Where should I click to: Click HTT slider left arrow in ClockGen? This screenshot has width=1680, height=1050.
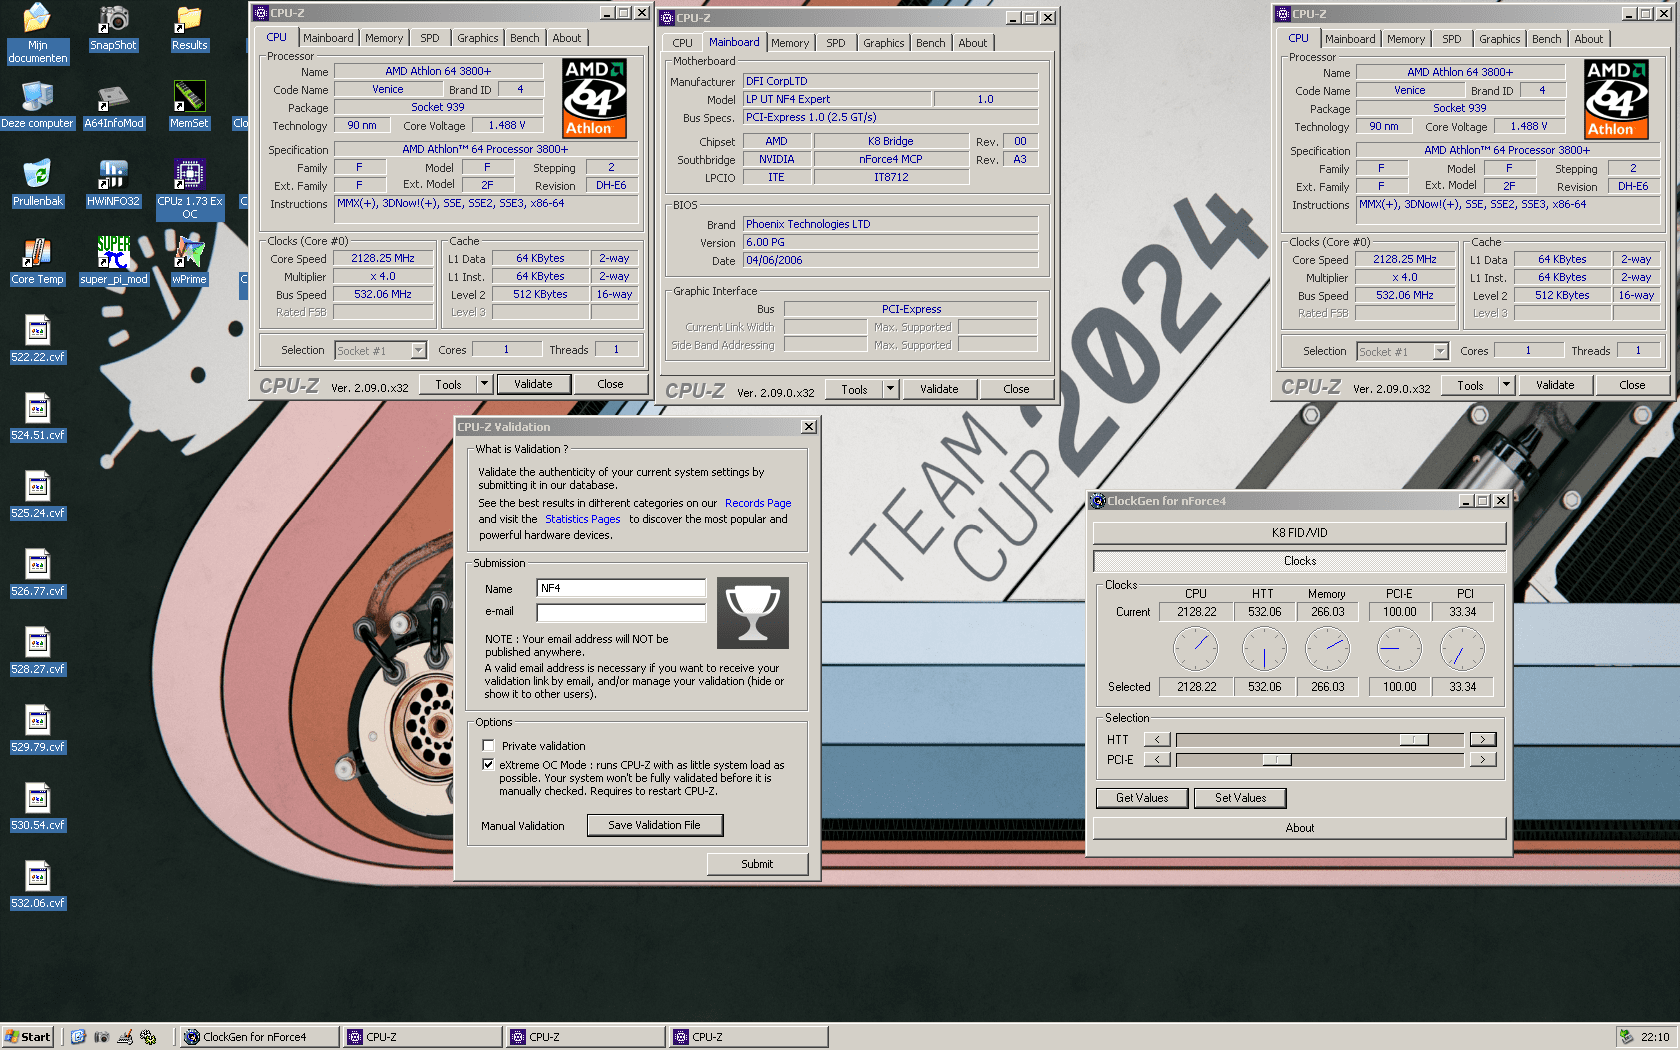(x=1157, y=740)
